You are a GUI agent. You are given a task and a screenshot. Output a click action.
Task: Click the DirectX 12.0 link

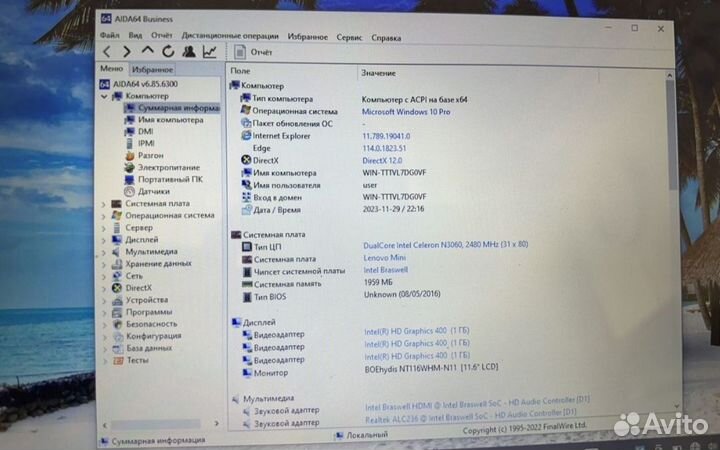pyautogui.click(x=382, y=160)
